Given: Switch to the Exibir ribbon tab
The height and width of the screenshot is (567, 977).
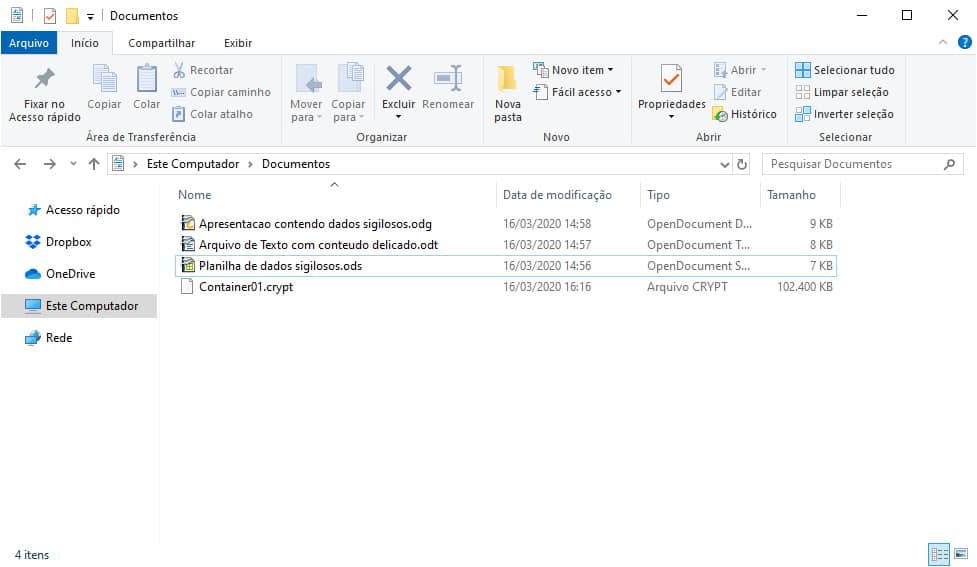Looking at the screenshot, I should pyautogui.click(x=238, y=43).
